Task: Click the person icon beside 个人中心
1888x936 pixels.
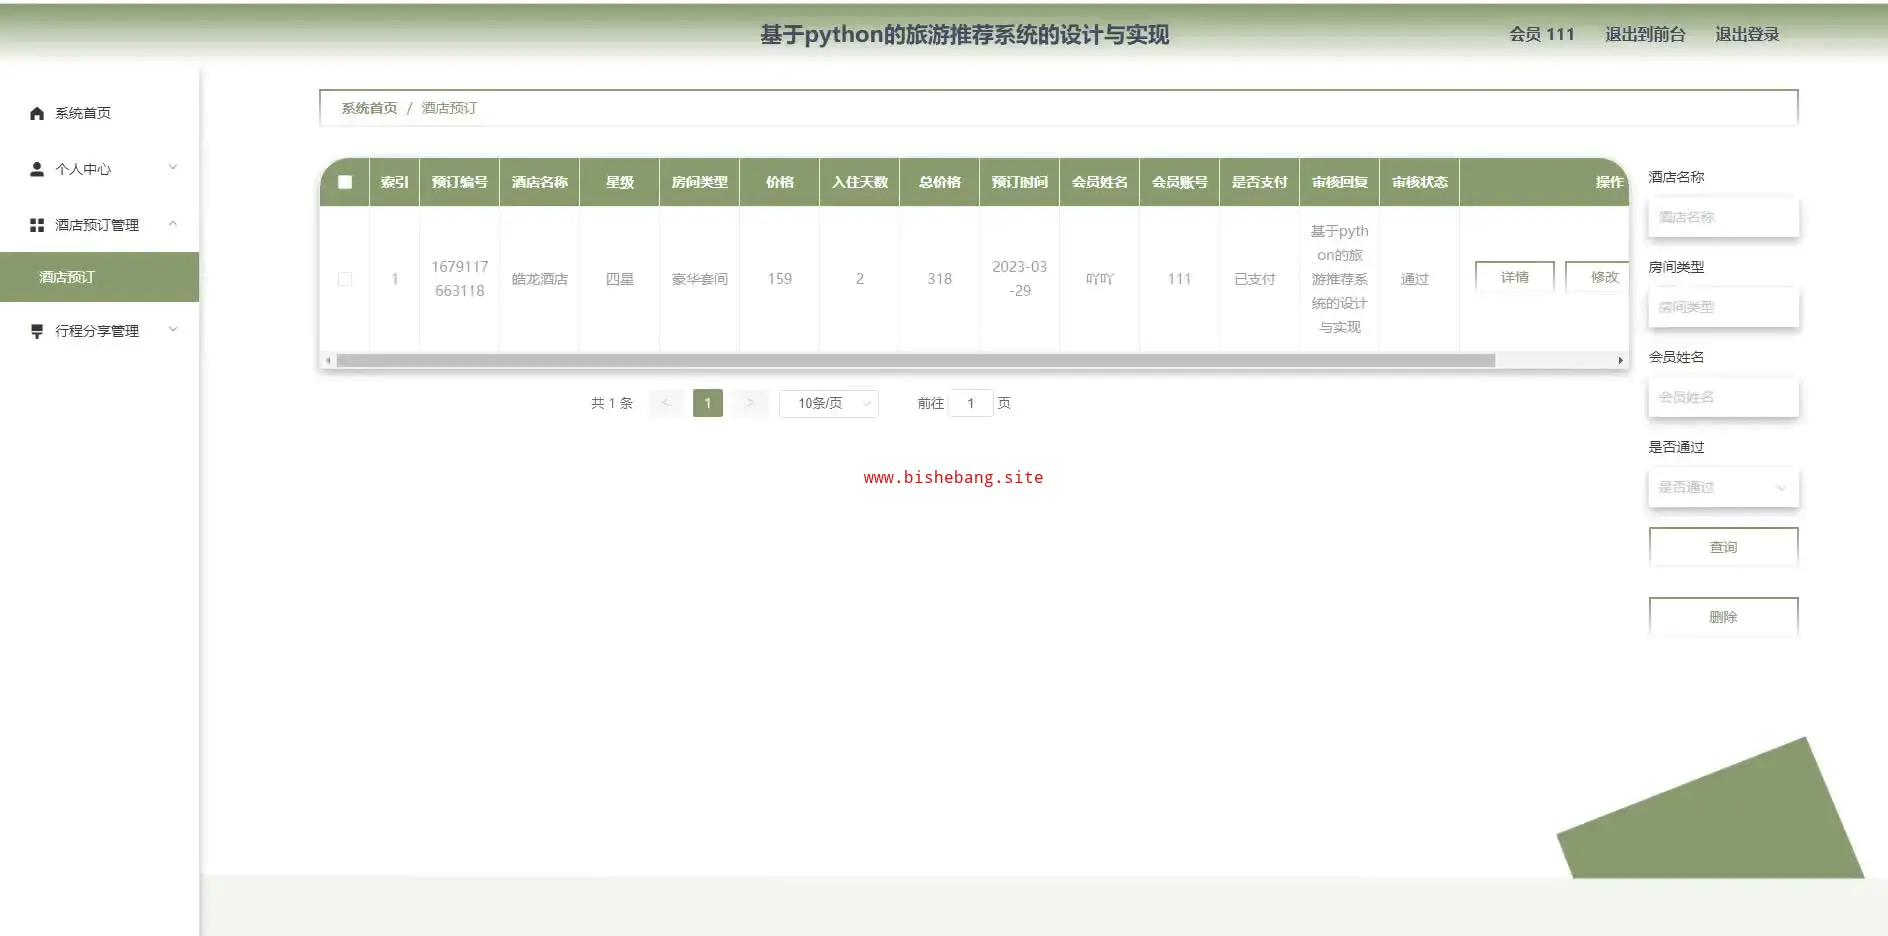Action: pos(37,169)
